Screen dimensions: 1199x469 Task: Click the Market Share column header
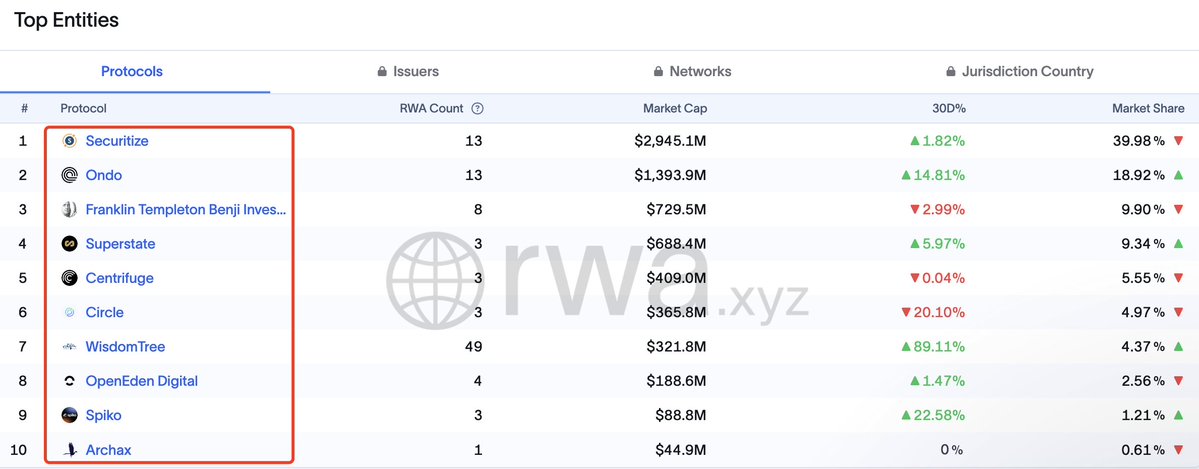1148,109
